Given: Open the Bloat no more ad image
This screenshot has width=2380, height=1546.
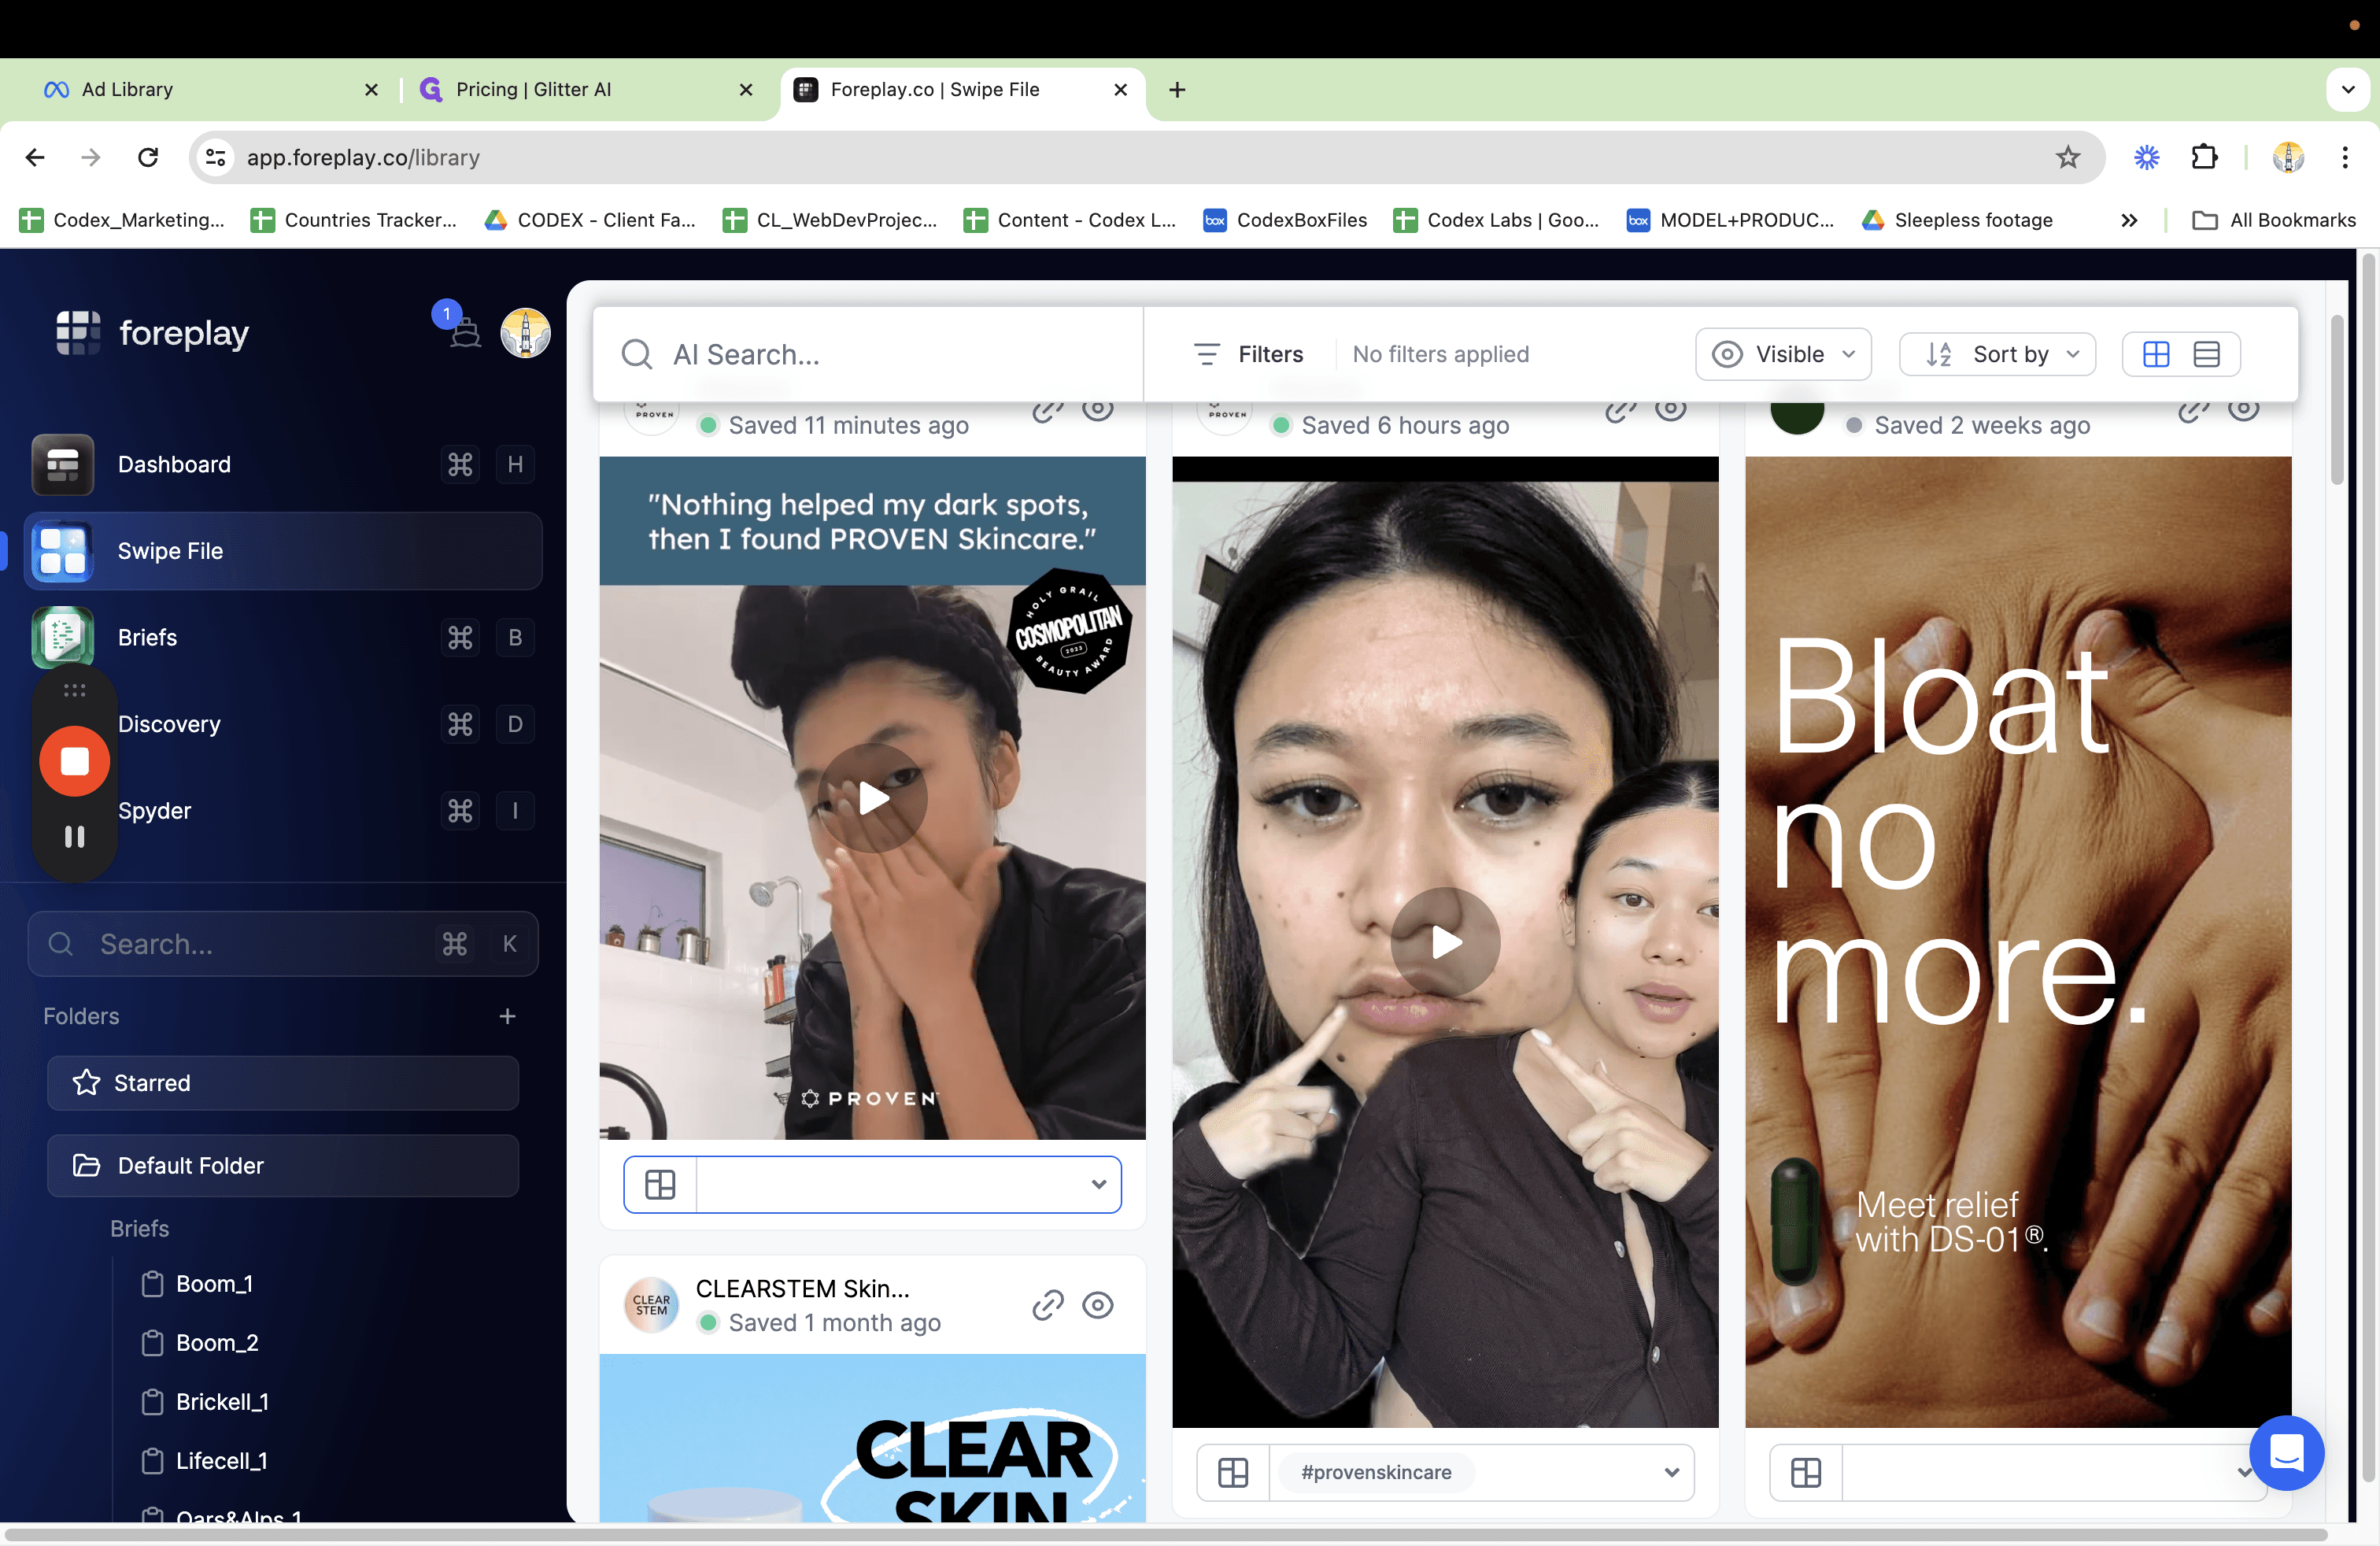Looking at the screenshot, I should [2018, 942].
